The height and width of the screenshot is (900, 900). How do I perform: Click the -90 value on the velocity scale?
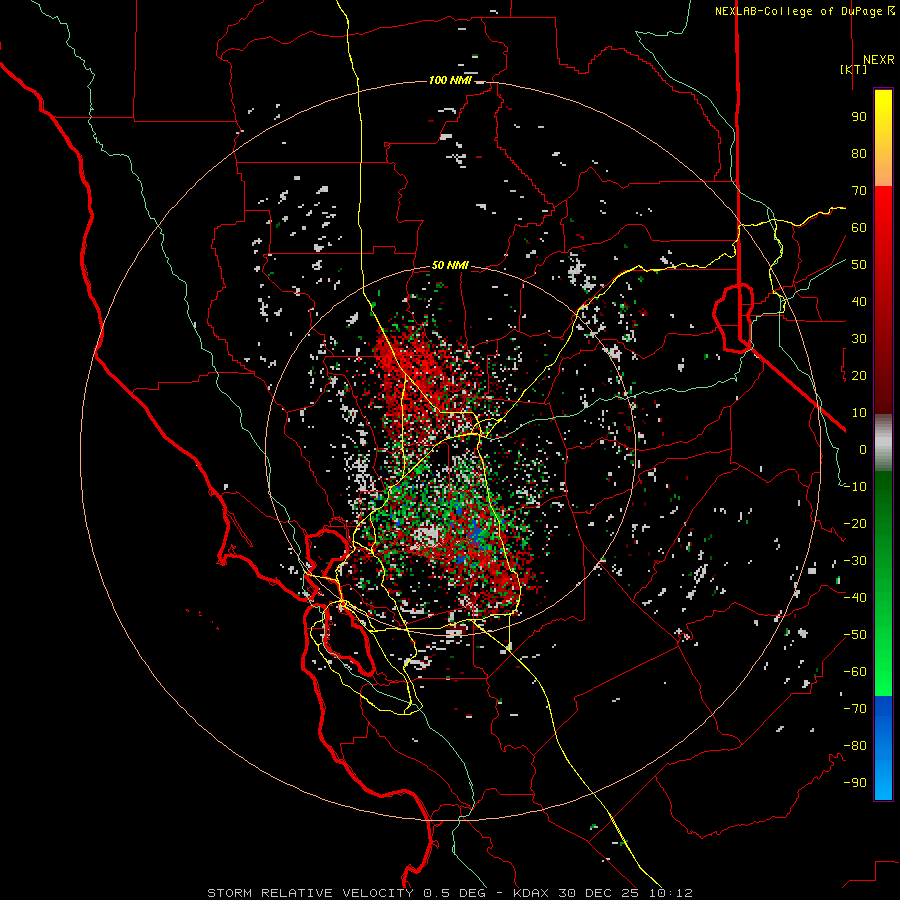pyautogui.click(x=855, y=783)
